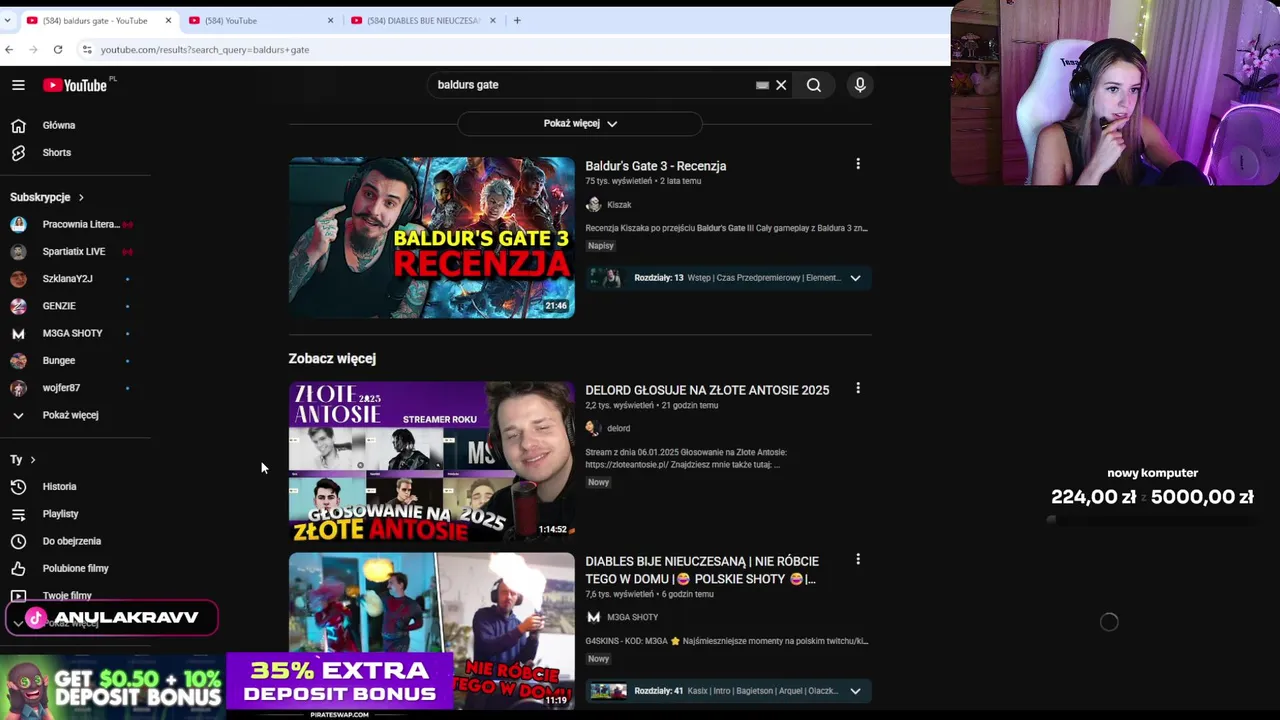This screenshot has height=720, width=1280.
Task: Click the site info icon in address bar
Action: click(x=87, y=49)
